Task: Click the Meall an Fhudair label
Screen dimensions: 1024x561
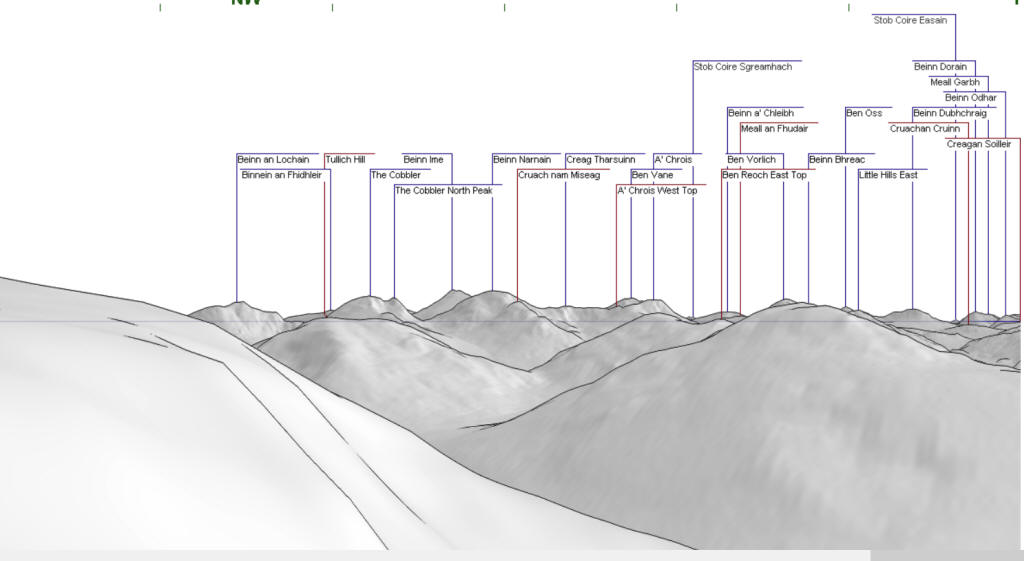Action: [x=774, y=129]
